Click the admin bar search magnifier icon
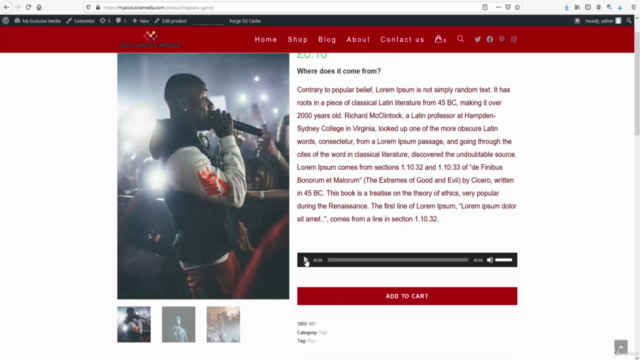This screenshot has height=360, width=640. point(629,20)
